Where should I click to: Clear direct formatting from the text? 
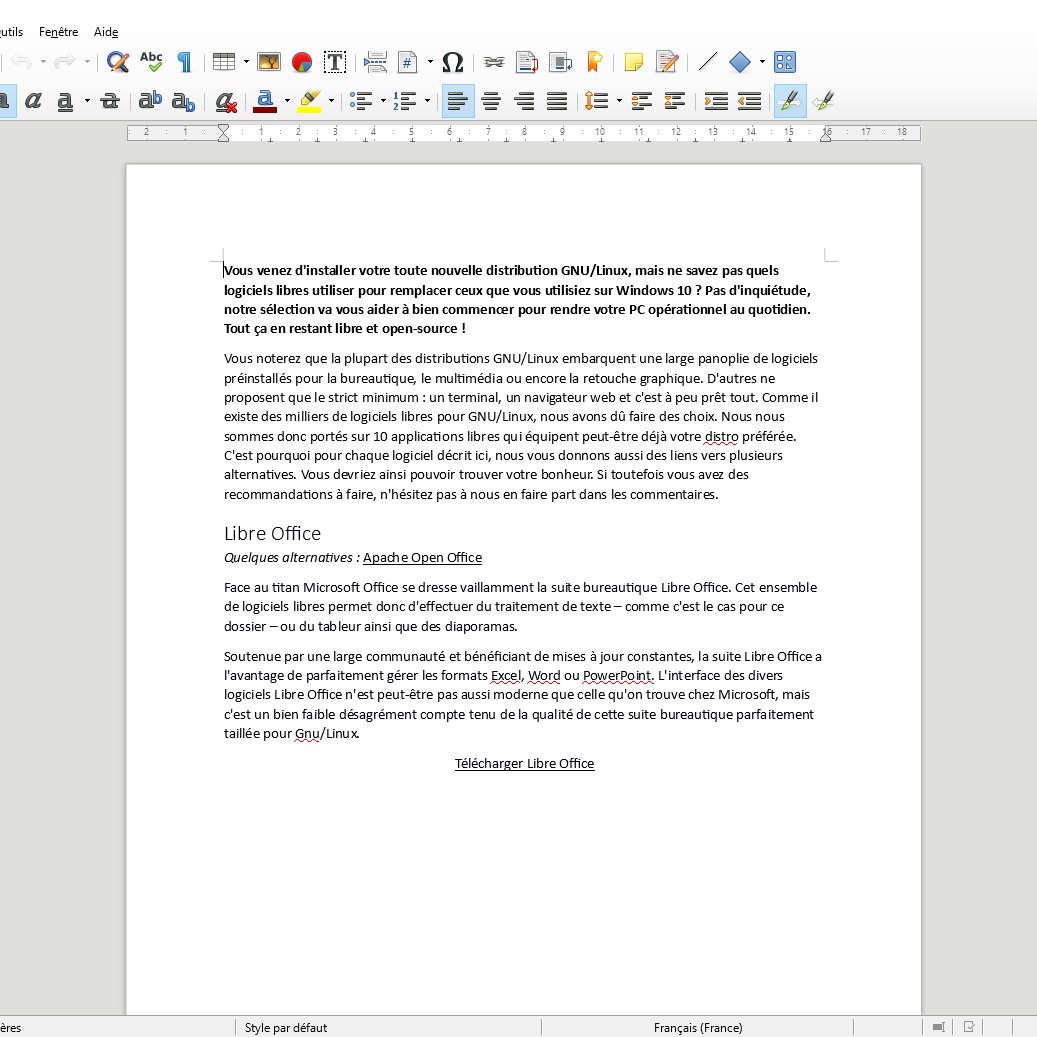(226, 101)
